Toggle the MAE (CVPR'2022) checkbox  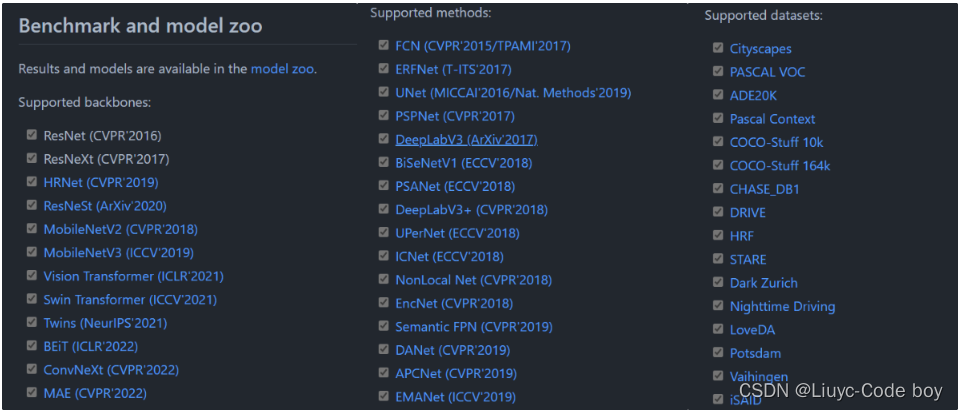point(31,392)
